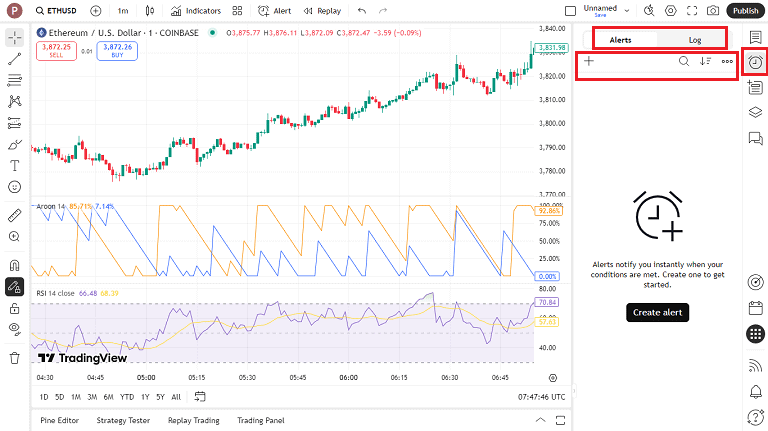This screenshot has width=768, height=431.
Task: Open the alerts sort options
Action: (x=705, y=61)
